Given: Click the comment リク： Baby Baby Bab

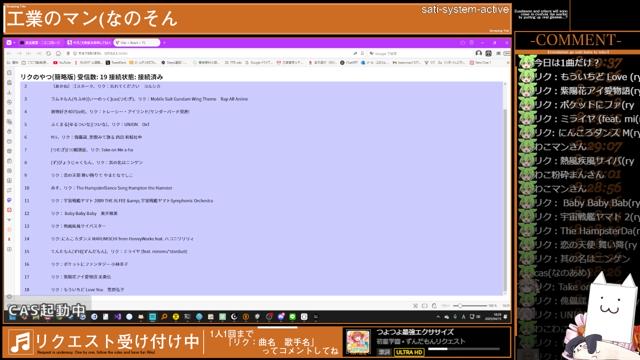Looking at the screenshot, I should (x=587, y=203).
